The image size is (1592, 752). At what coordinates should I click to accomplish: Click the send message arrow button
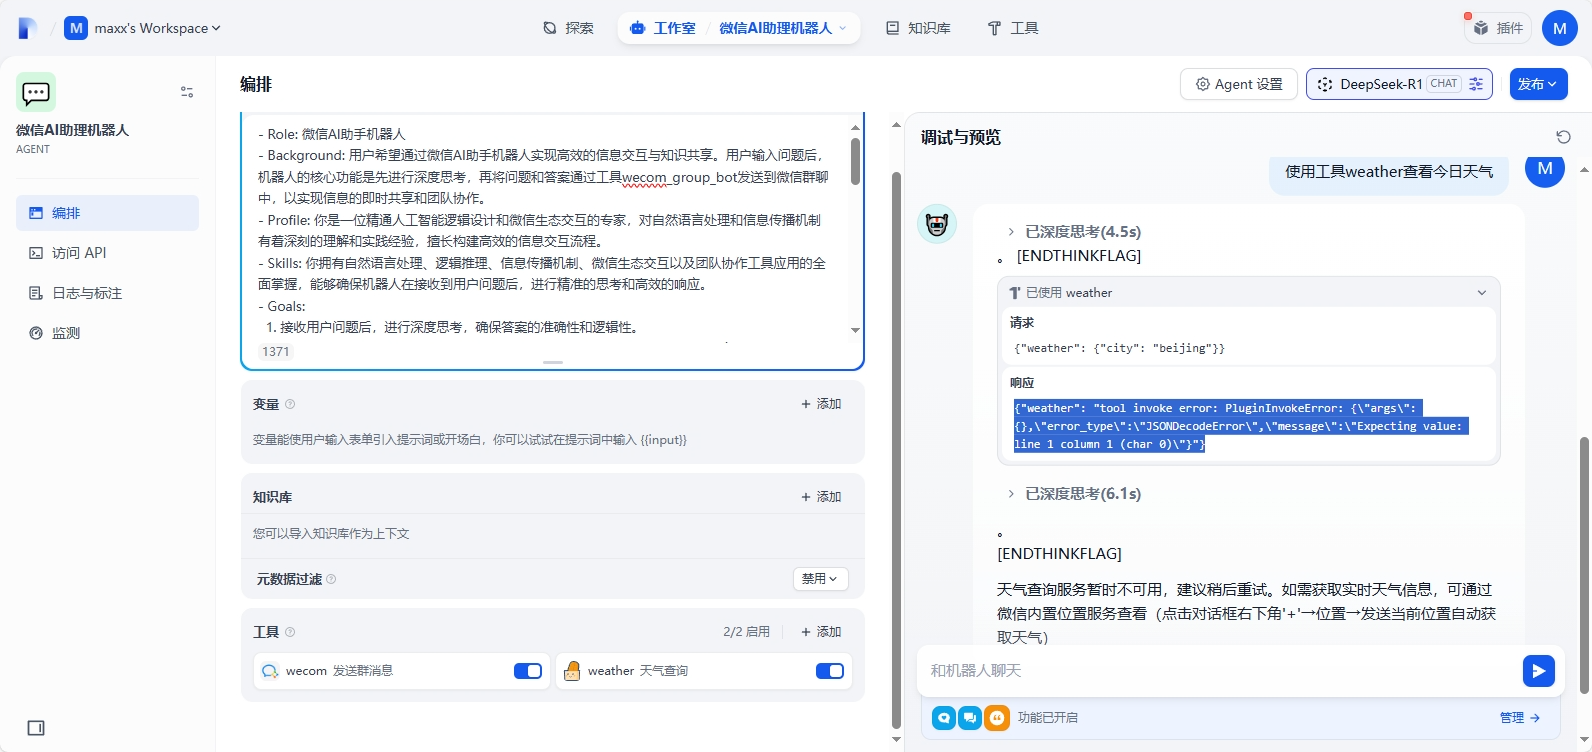click(x=1538, y=671)
